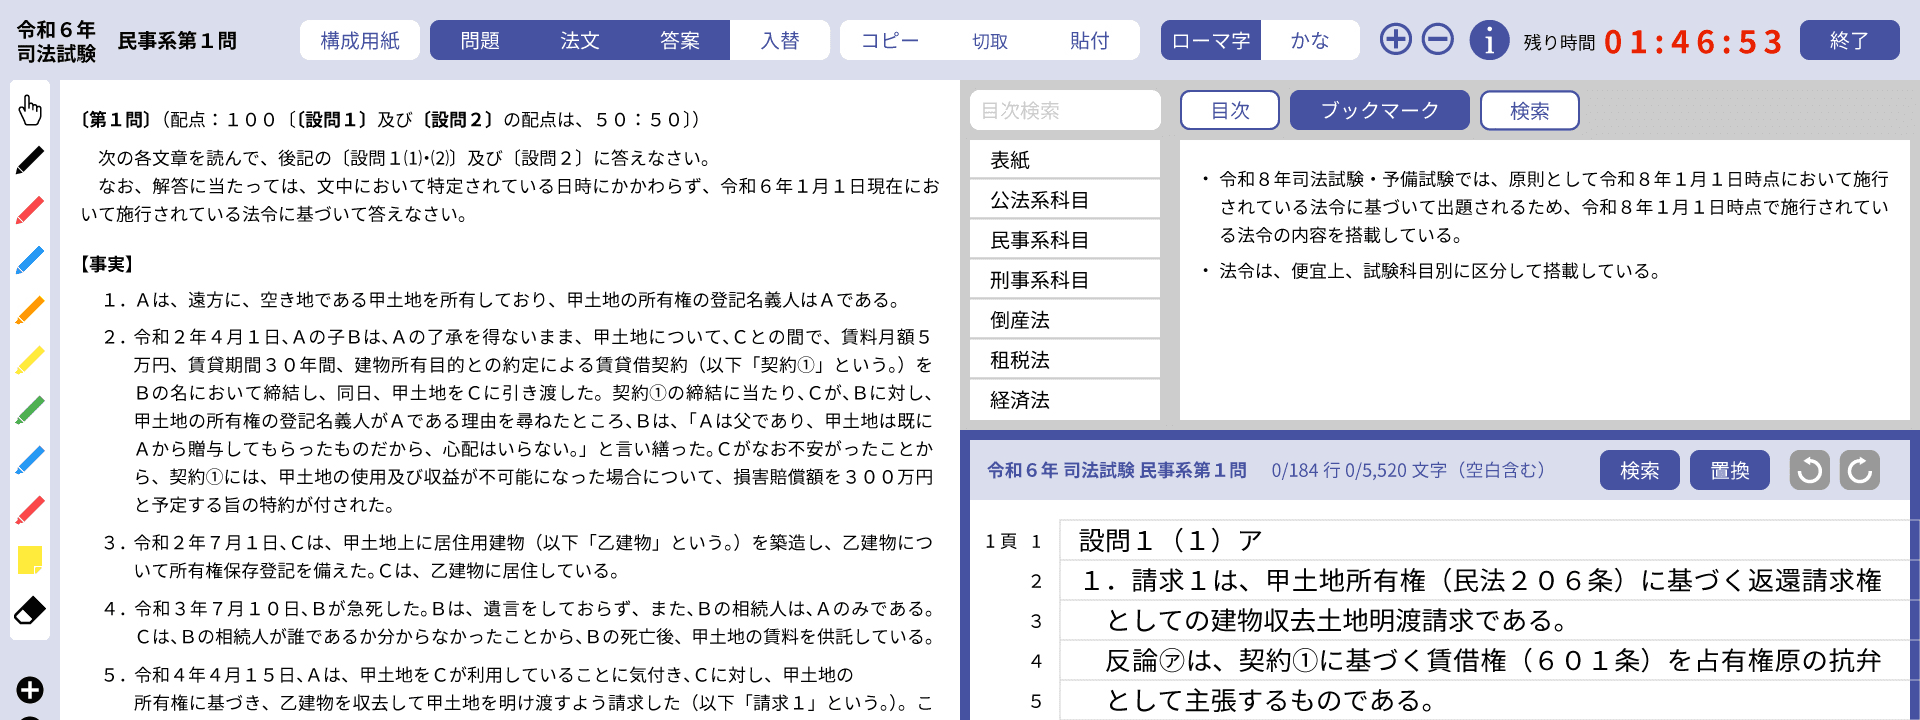Screen dimensions: 1920x720
Task: Open 表紙 in the contents list
Action: pos(1065,160)
